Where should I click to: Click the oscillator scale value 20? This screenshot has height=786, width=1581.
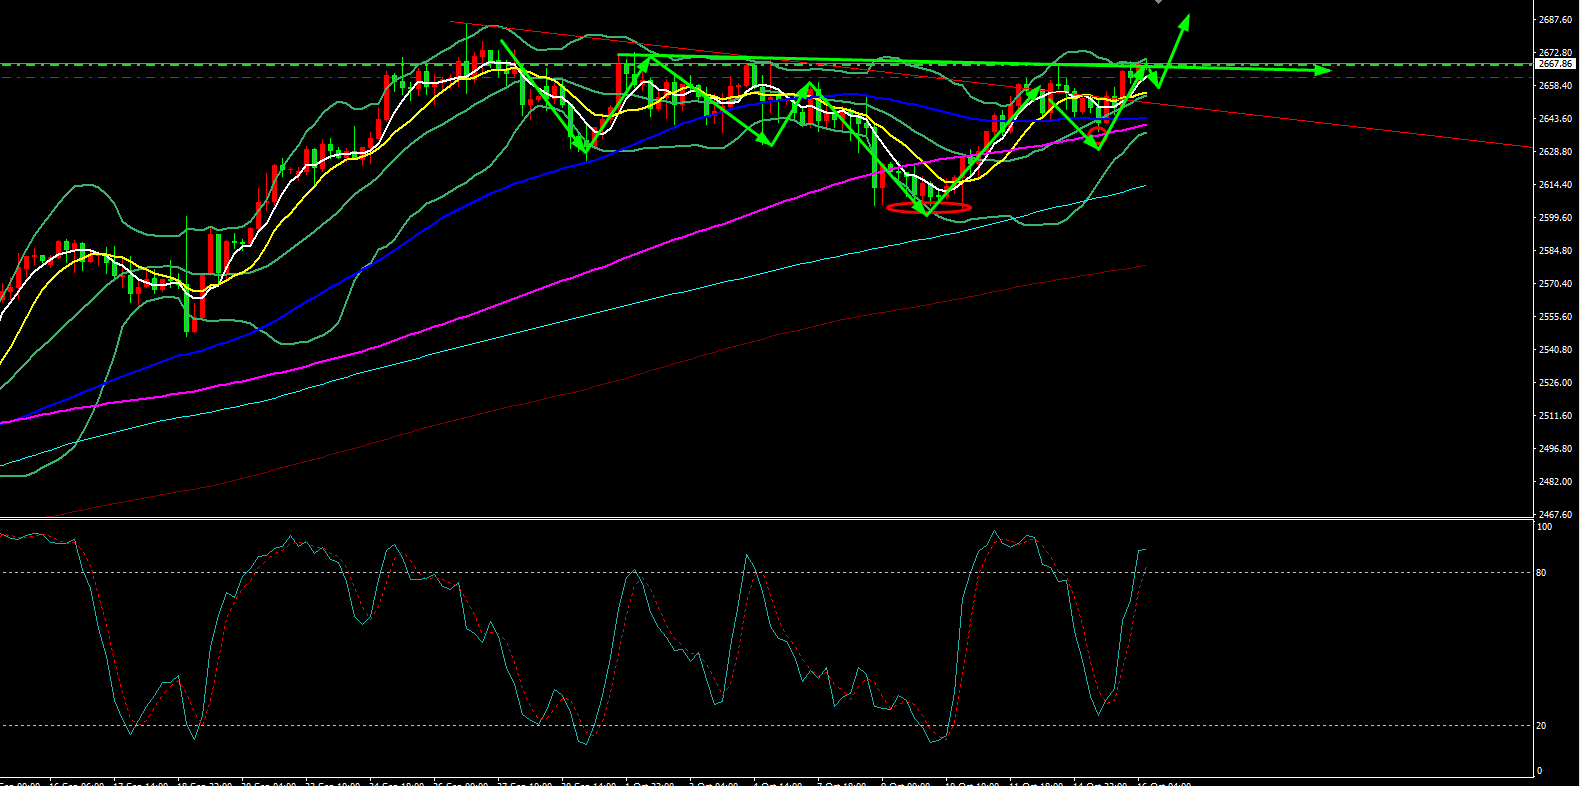pyautogui.click(x=1541, y=726)
